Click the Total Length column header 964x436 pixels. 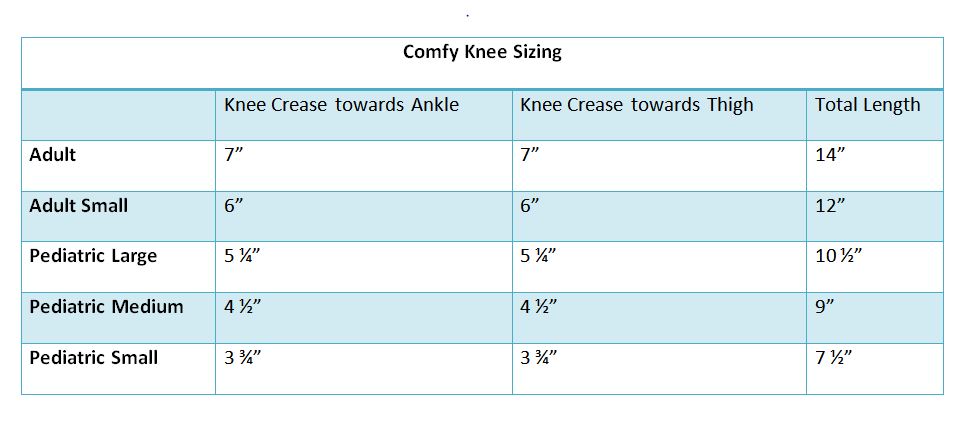click(x=867, y=105)
